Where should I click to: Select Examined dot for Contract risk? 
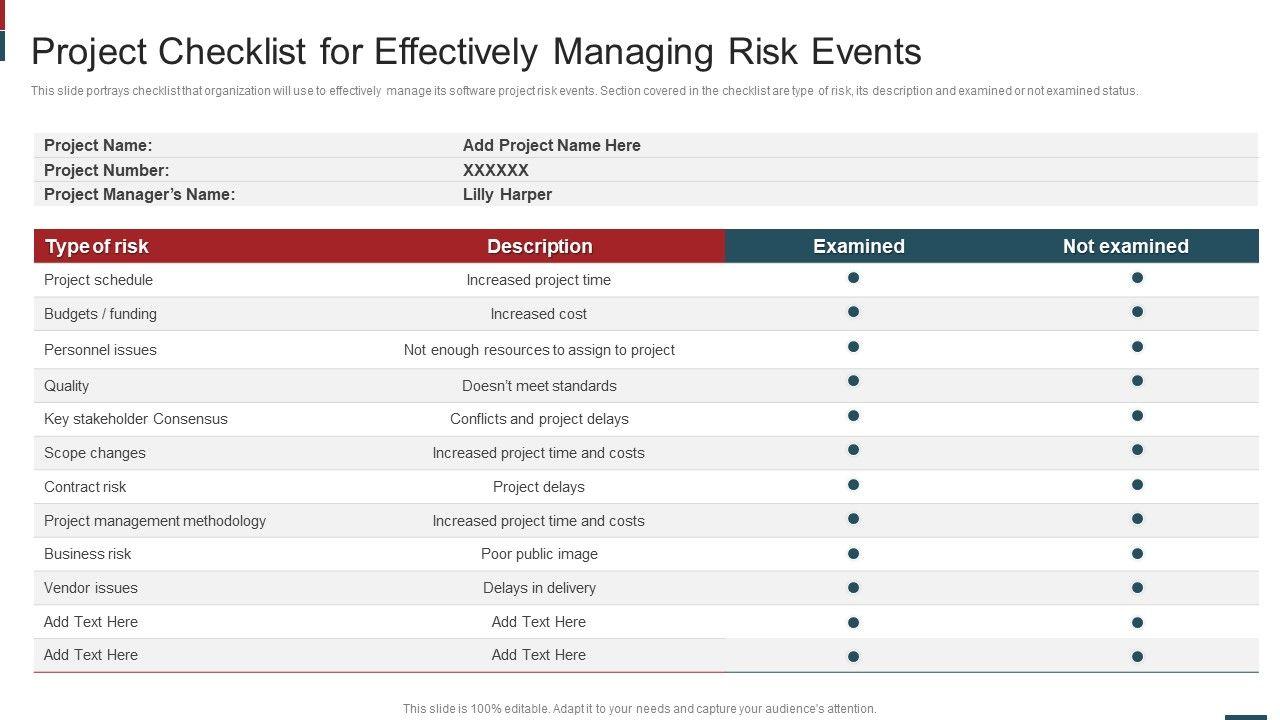tap(853, 485)
